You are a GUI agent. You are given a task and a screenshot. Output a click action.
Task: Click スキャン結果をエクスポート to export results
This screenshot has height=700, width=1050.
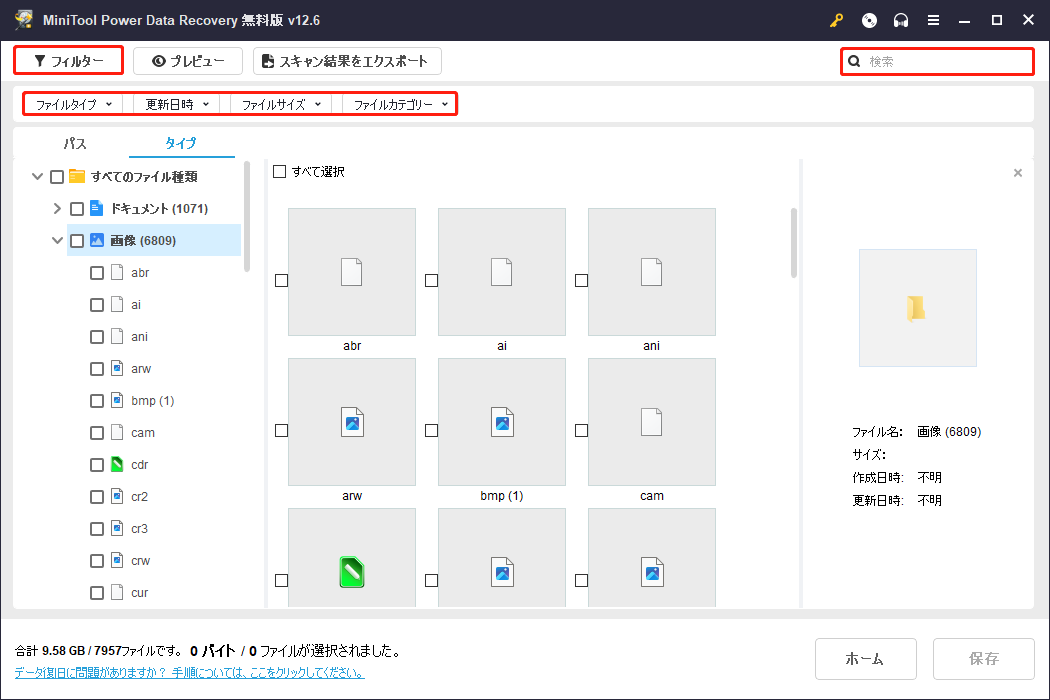point(347,60)
